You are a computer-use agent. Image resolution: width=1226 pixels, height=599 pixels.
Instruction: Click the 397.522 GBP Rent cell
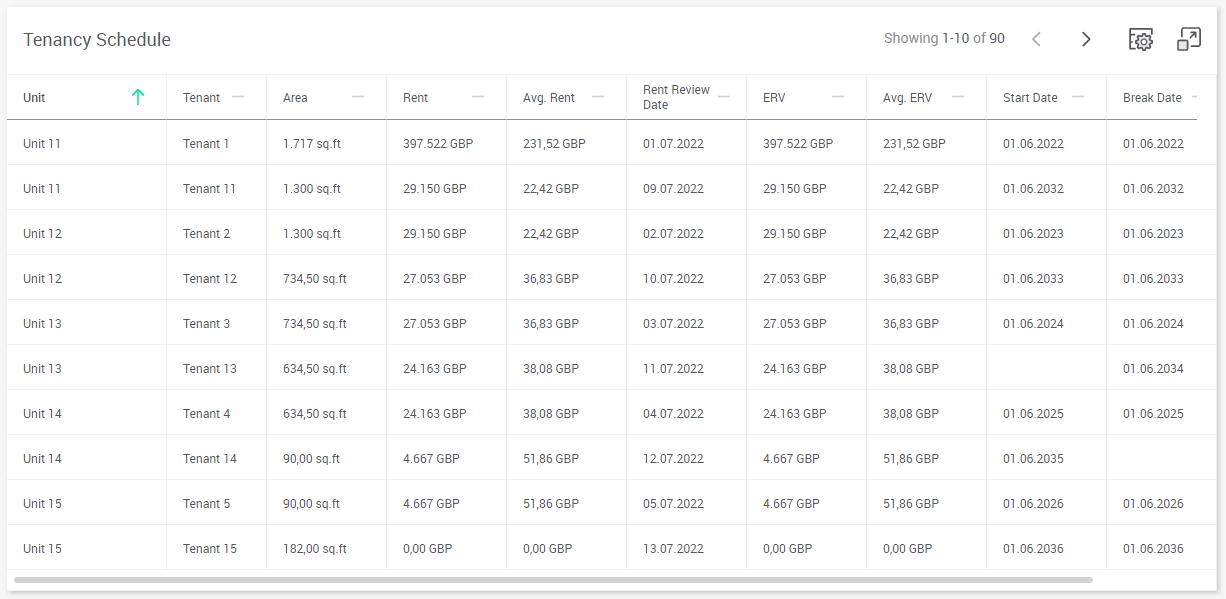(x=446, y=143)
